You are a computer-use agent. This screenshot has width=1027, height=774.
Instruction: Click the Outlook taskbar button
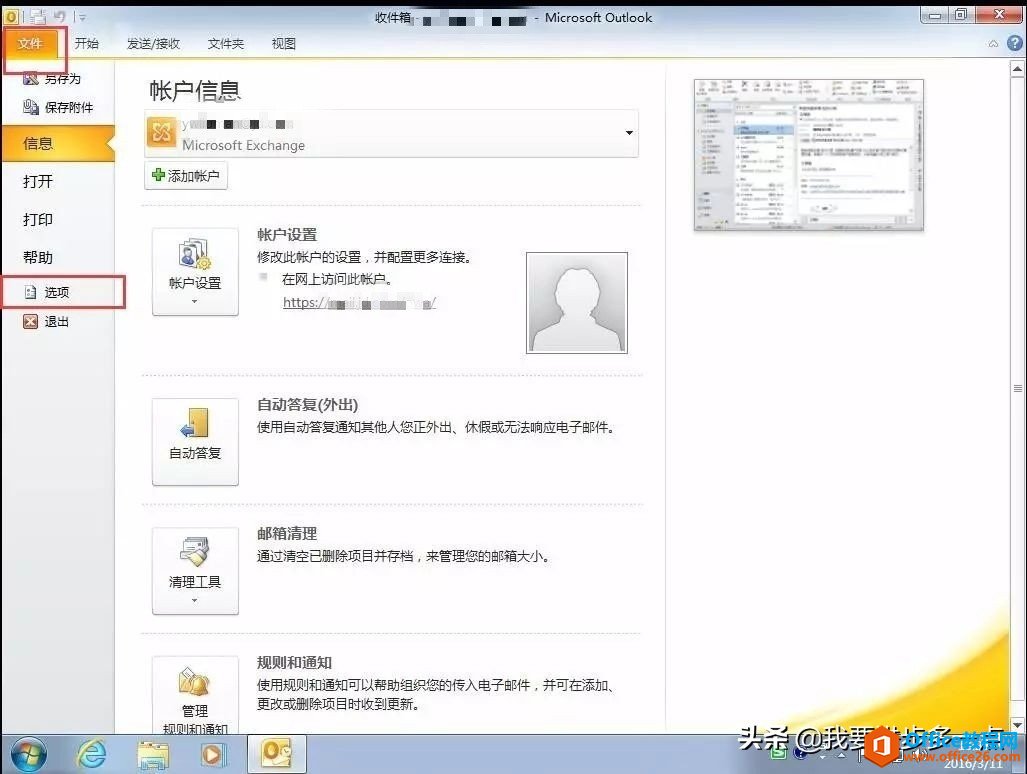point(276,754)
